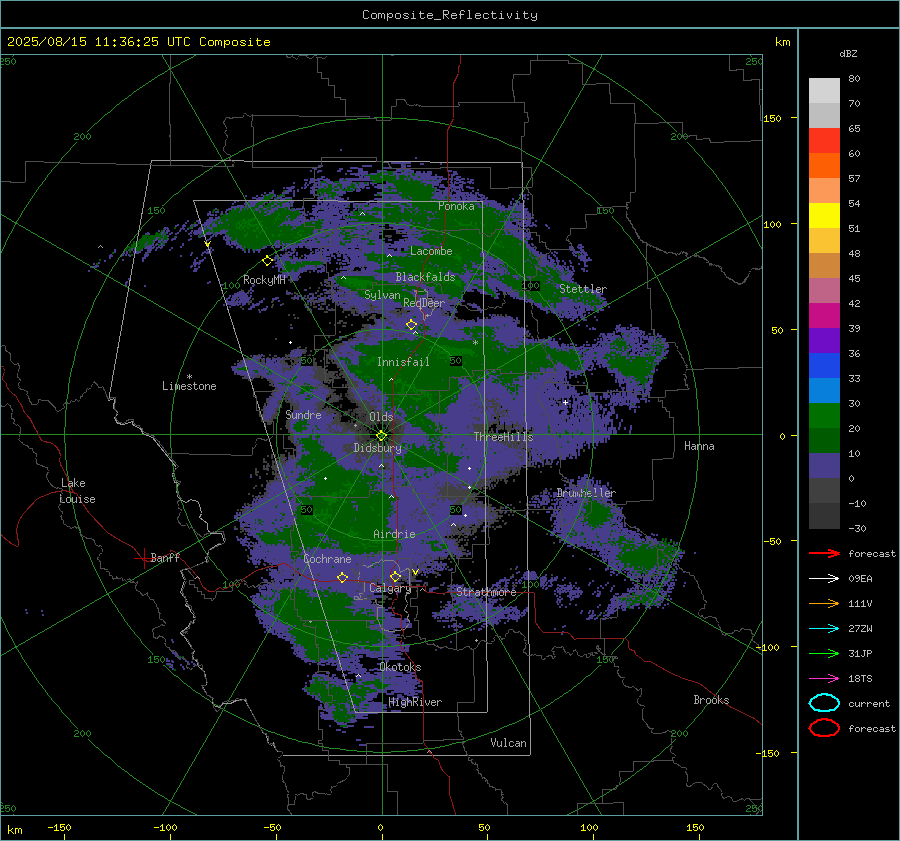900x841 pixels.
Task: Click the Okotoks city label
Action: pyautogui.click(x=400, y=667)
